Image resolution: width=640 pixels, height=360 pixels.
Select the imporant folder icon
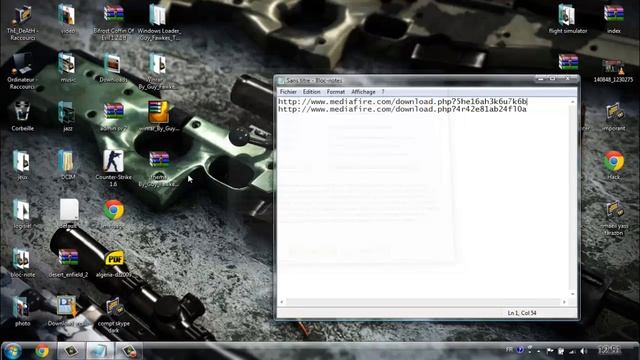[x=613, y=116]
